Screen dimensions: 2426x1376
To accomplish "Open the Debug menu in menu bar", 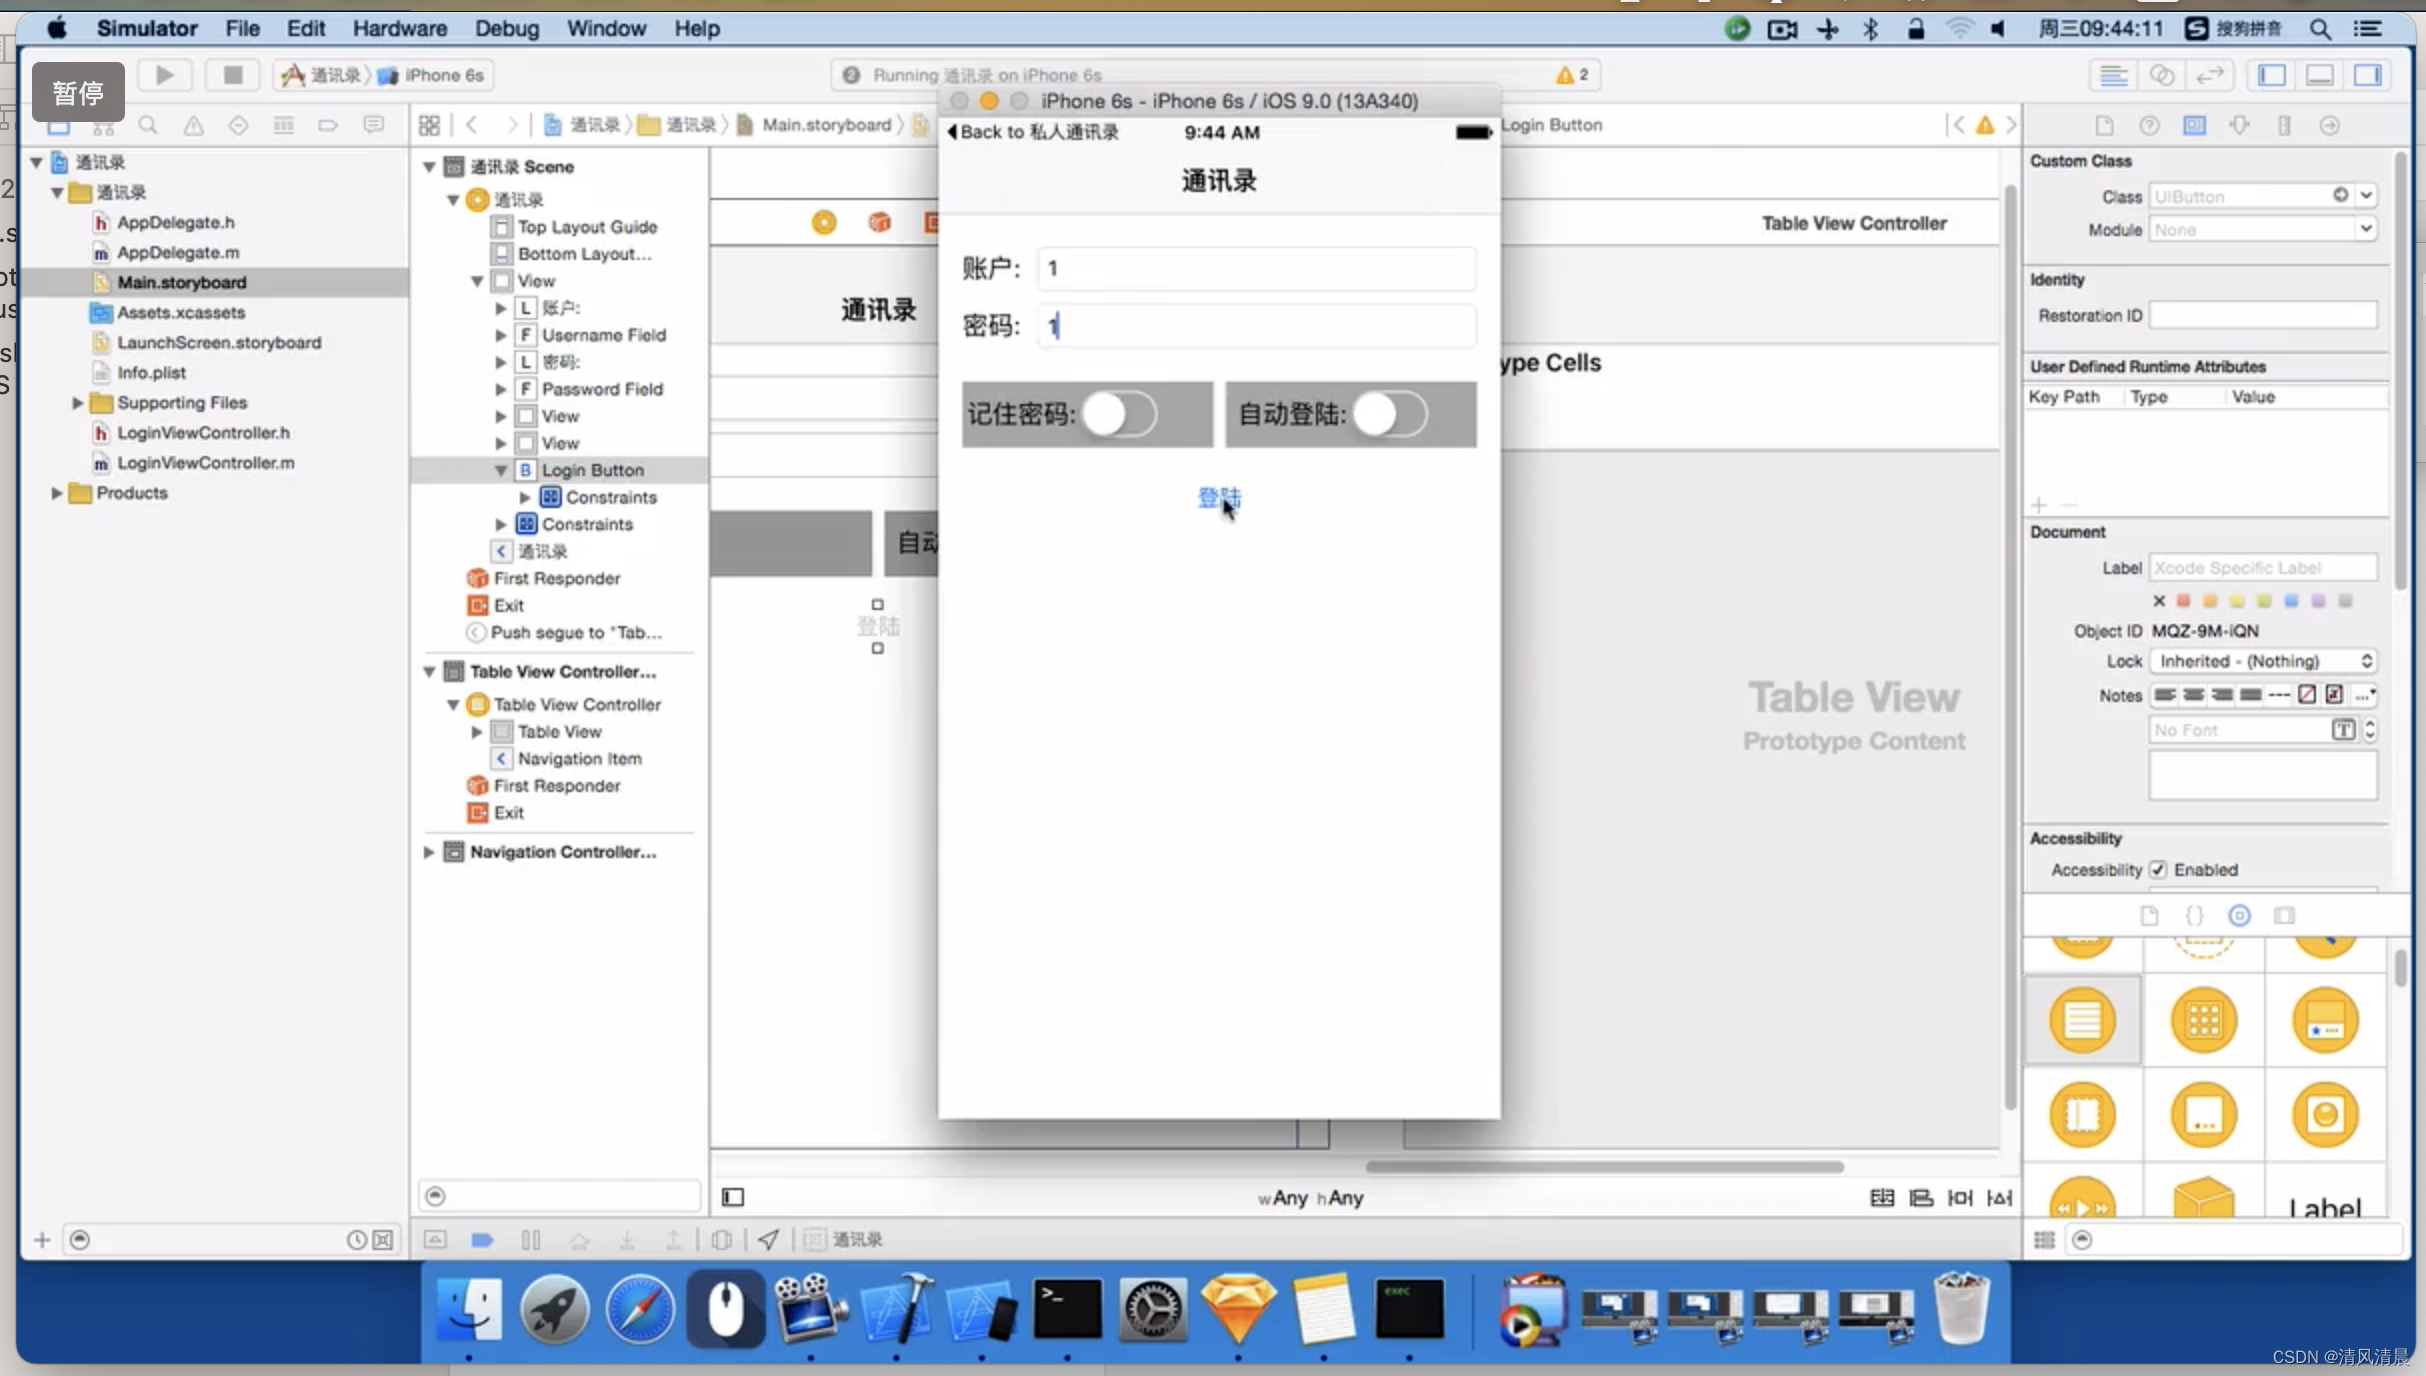I will click(x=507, y=28).
